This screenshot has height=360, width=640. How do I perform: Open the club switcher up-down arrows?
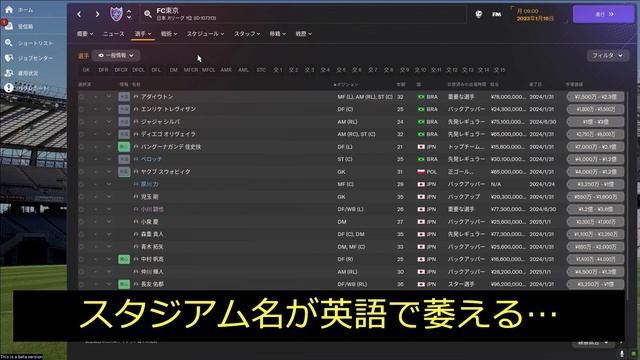[x=129, y=14]
